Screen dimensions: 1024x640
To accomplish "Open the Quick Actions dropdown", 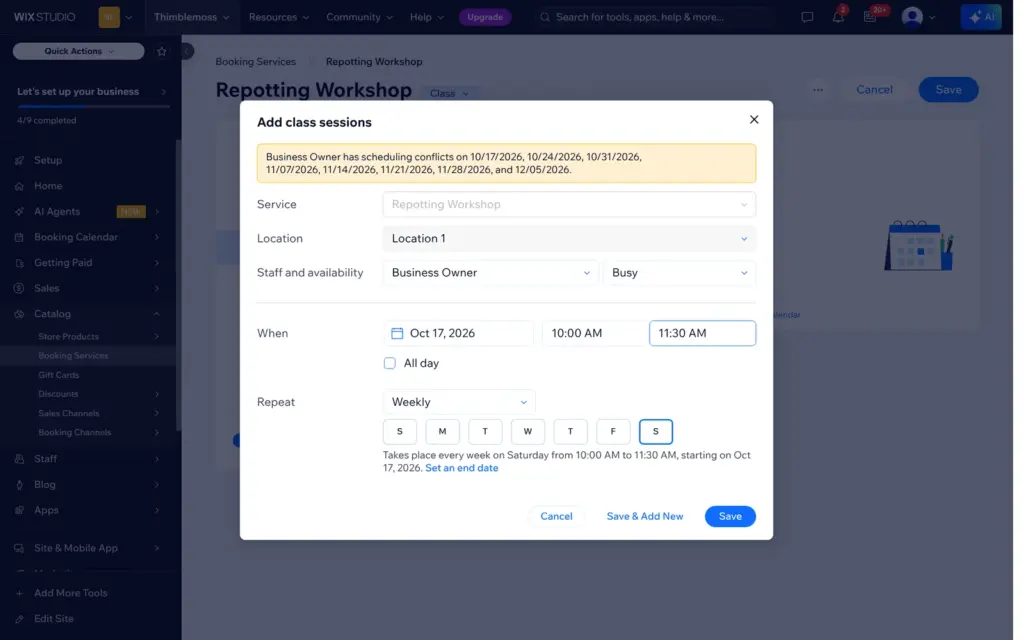I will (78, 52).
